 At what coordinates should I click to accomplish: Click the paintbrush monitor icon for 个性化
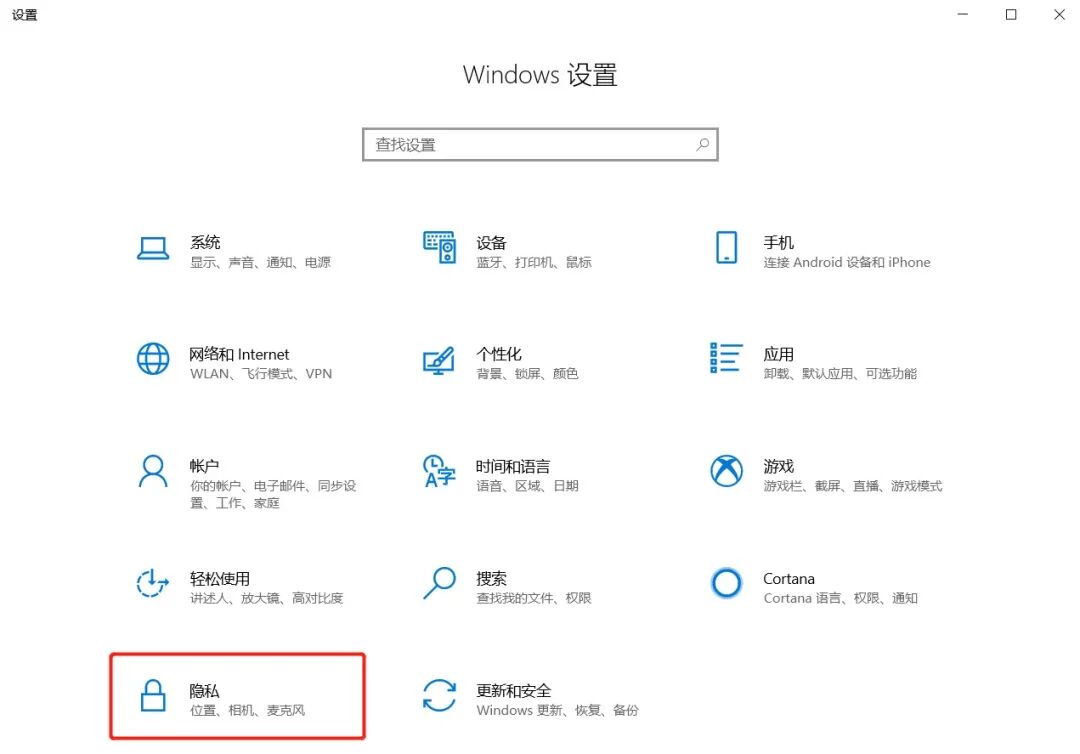[x=439, y=360]
